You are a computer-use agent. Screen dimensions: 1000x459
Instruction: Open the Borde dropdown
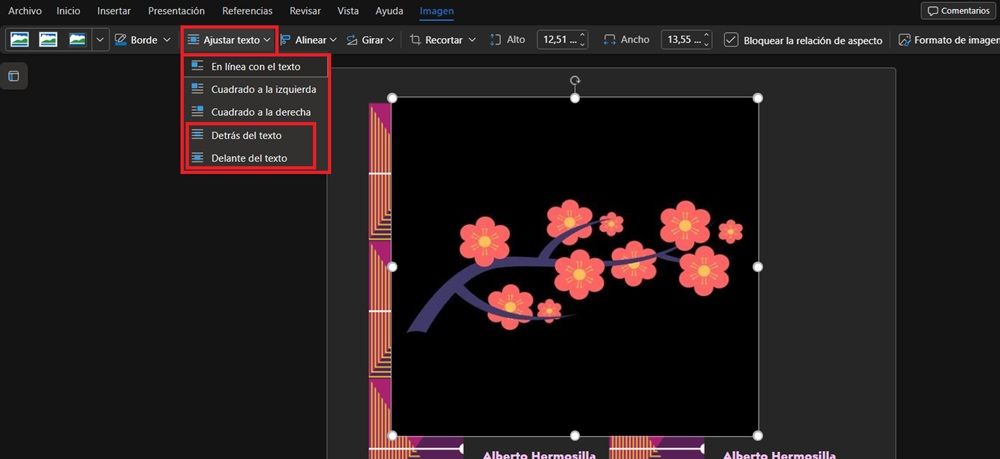[x=143, y=40]
